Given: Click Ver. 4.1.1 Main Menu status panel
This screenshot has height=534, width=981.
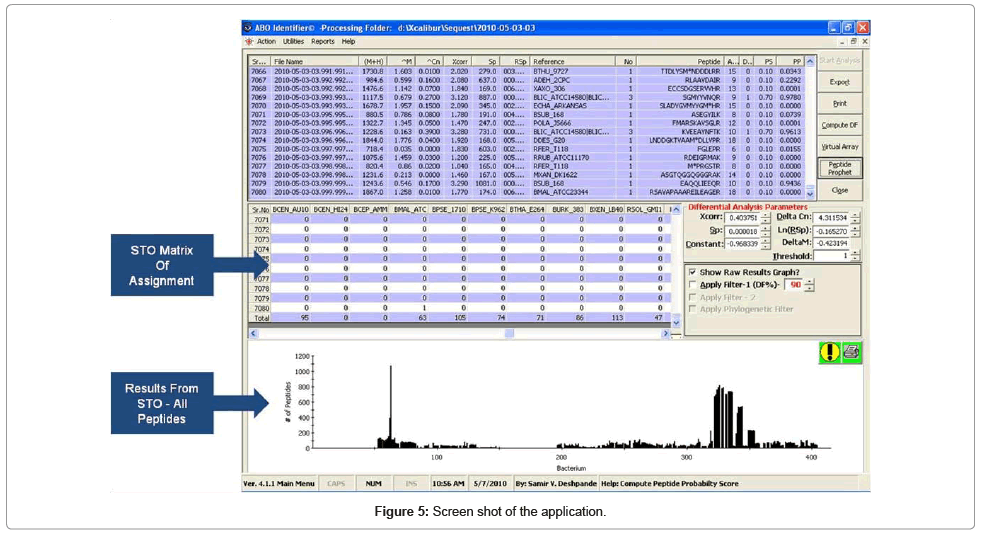Looking at the screenshot, I should tap(279, 484).
